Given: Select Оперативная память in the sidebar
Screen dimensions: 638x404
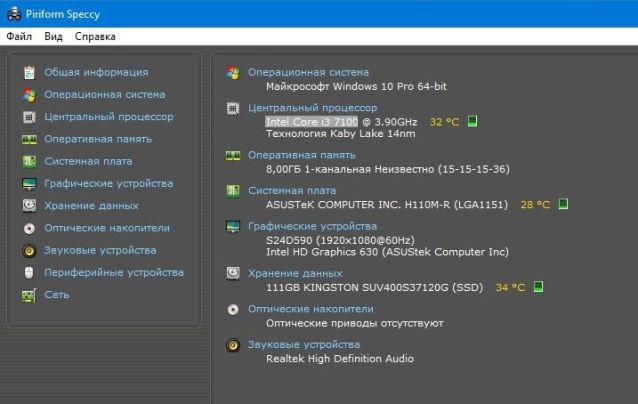Looking at the screenshot, I should [98, 139].
